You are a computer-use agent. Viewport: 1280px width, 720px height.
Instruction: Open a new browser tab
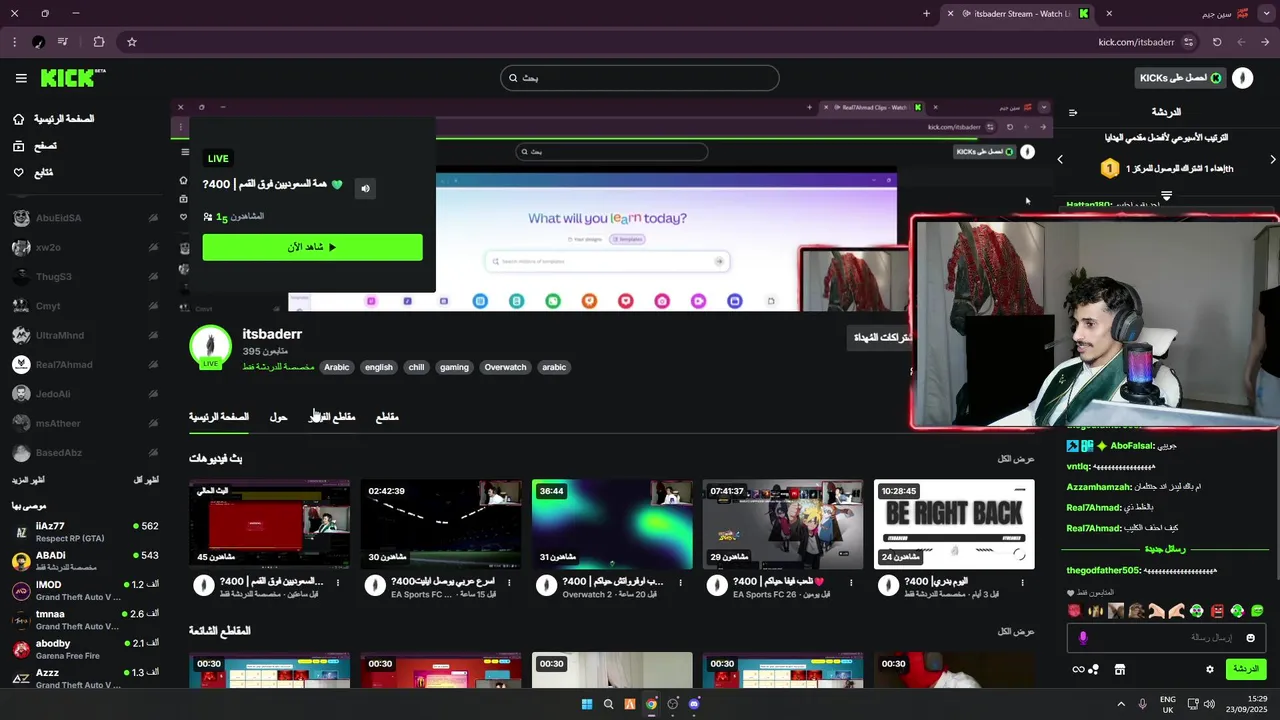pyautogui.click(x=926, y=13)
